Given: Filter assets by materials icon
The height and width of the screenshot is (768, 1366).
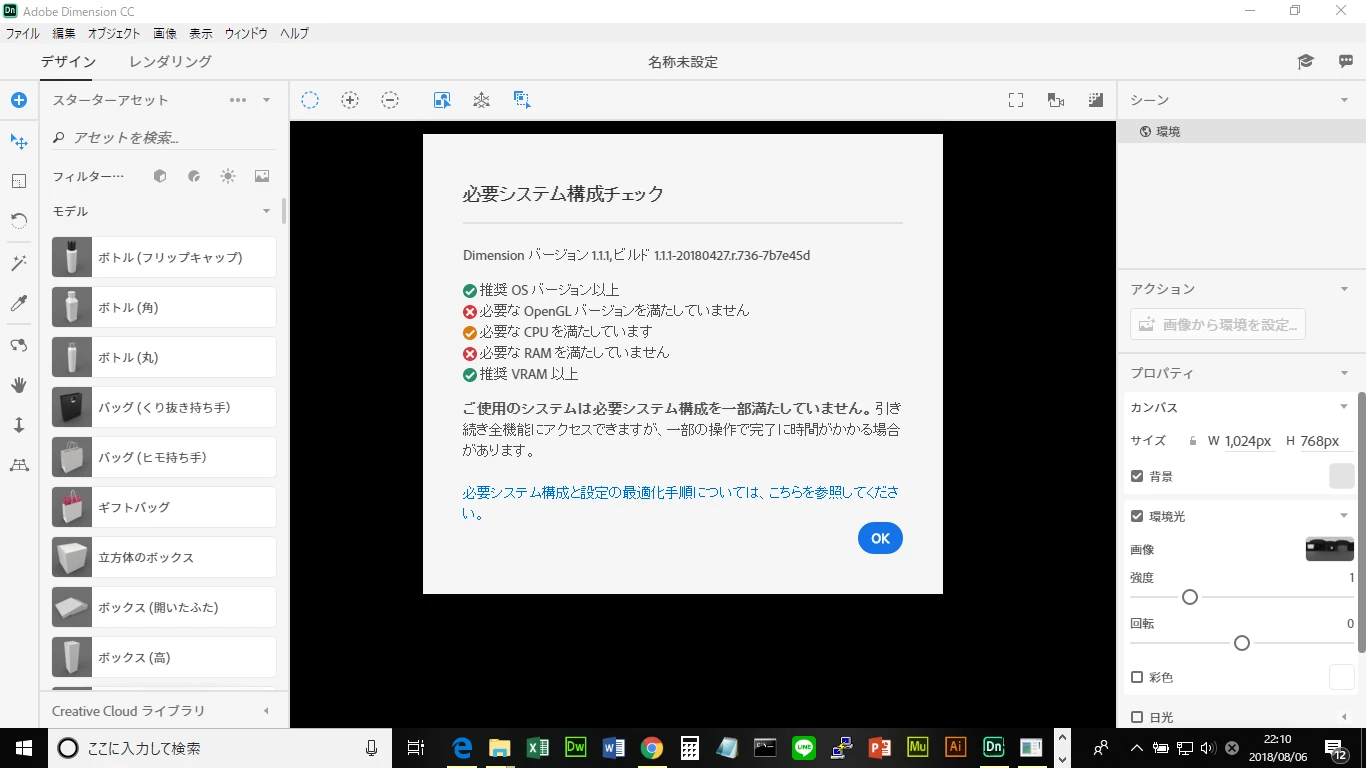Looking at the screenshot, I should [194, 176].
